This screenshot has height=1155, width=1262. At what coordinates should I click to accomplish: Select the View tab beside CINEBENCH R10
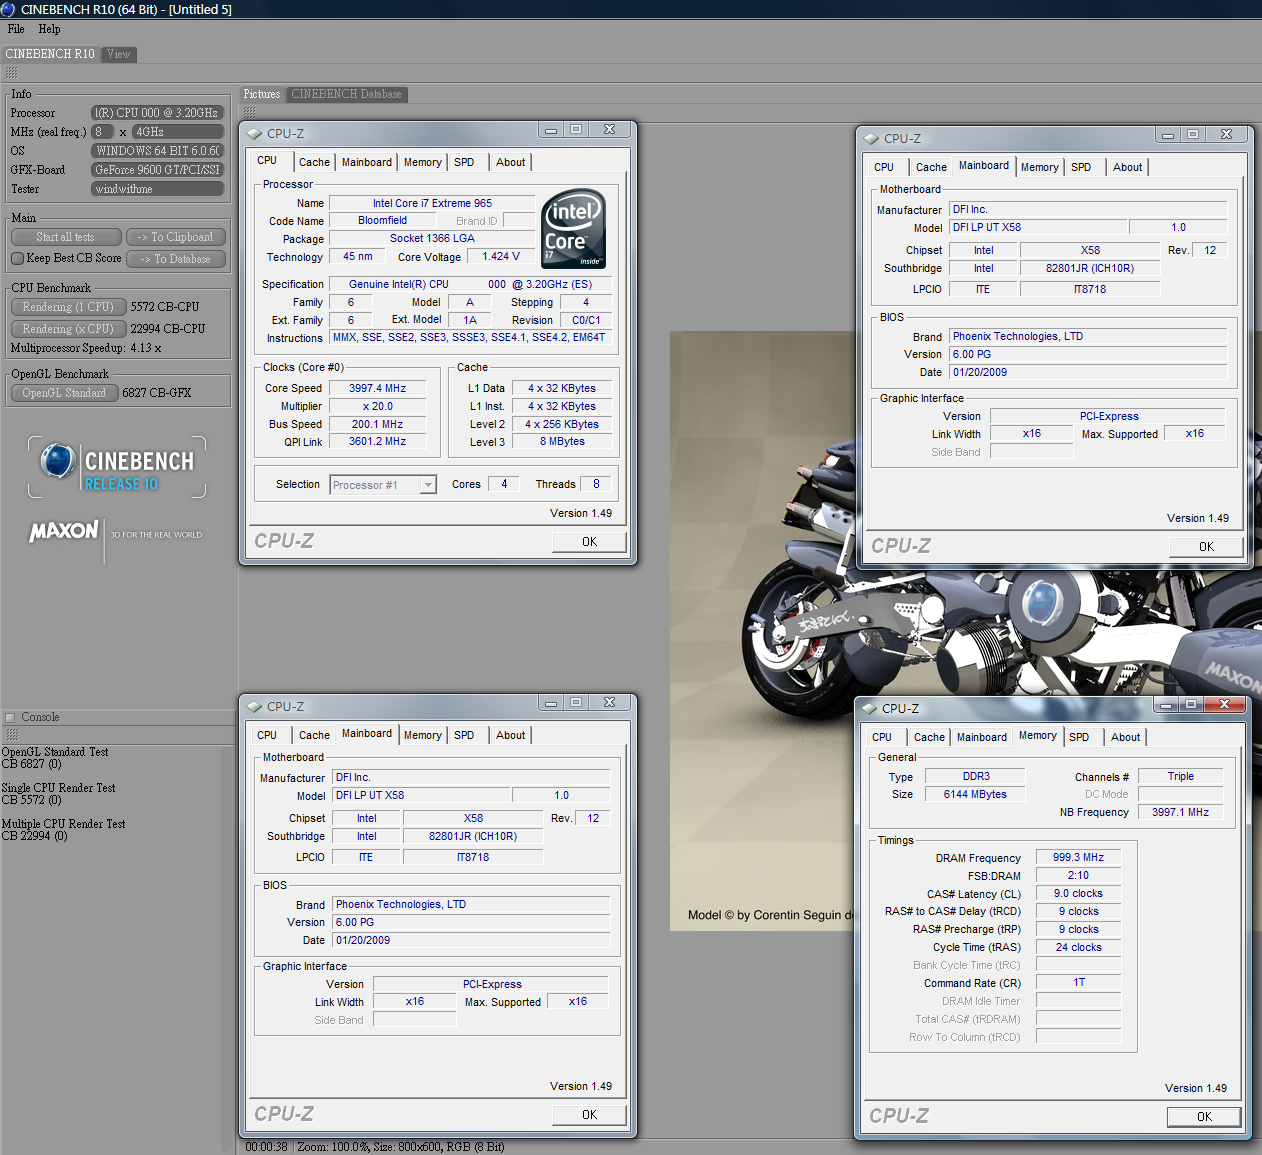coord(118,54)
